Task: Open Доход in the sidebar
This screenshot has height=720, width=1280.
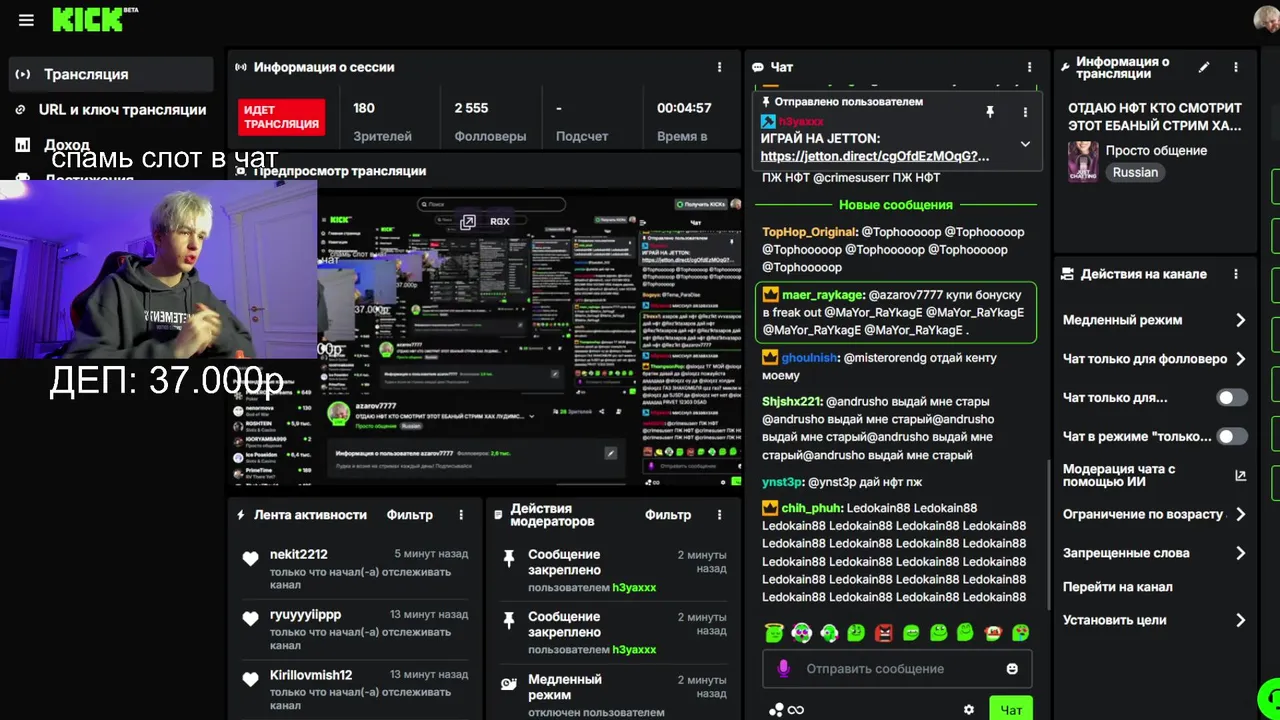Action: click(67, 145)
